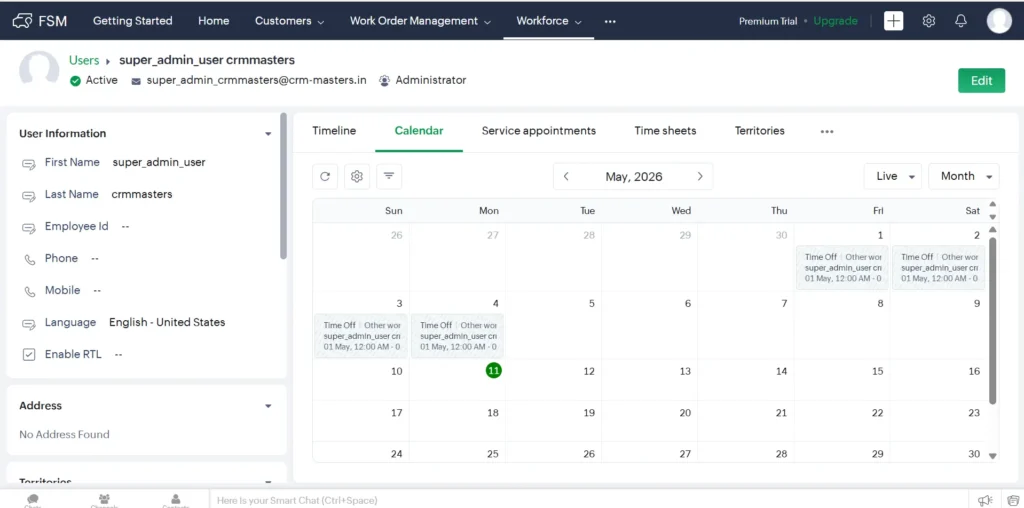Viewport: 1024px width, 508px height.
Task: Click the Employee Id field icon
Action: 29,227
